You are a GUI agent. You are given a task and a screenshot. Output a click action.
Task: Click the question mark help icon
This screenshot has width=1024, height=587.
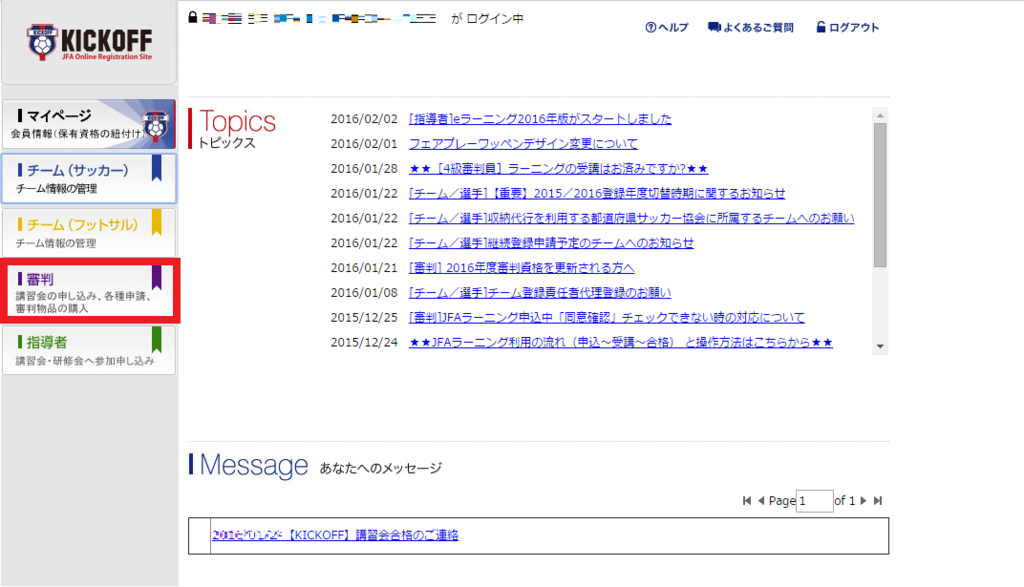tap(650, 27)
